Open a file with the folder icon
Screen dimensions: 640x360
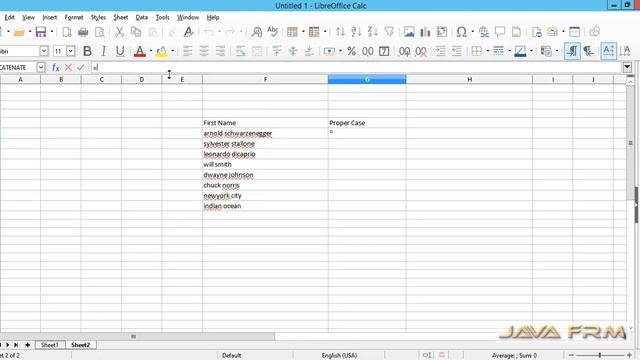tap(19, 32)
